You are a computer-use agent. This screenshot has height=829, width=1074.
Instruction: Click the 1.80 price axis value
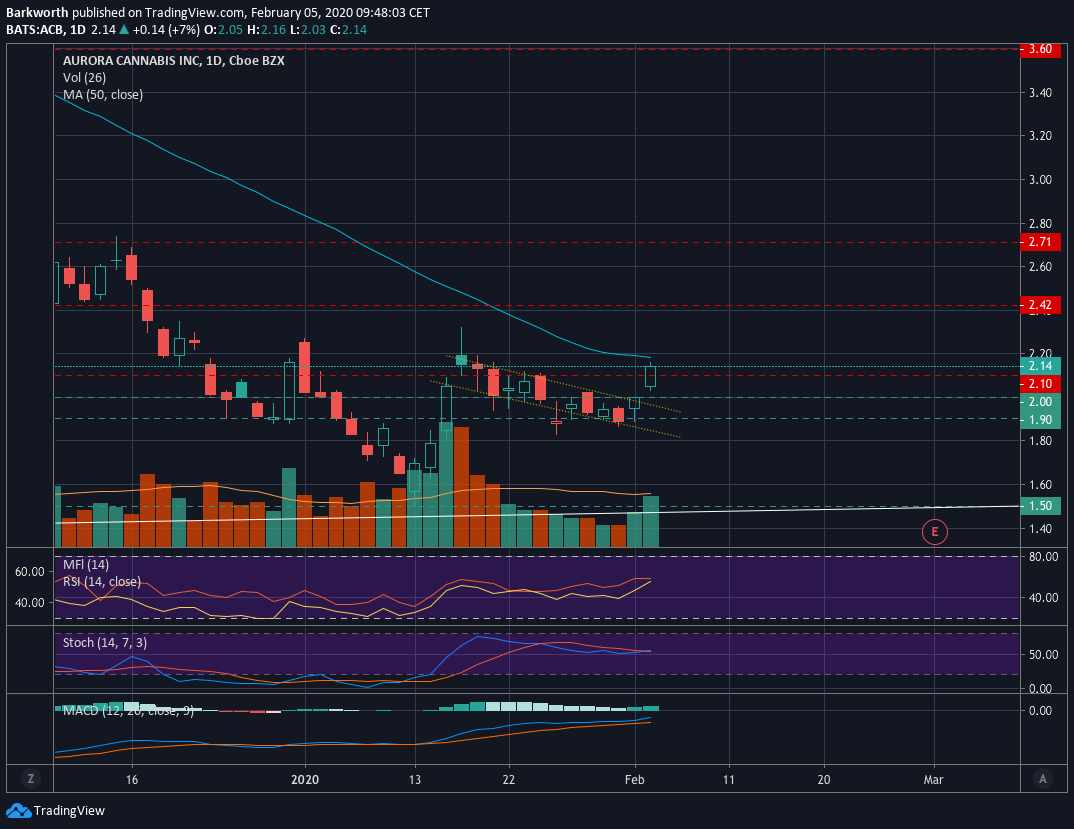[x=1040, y=441]
